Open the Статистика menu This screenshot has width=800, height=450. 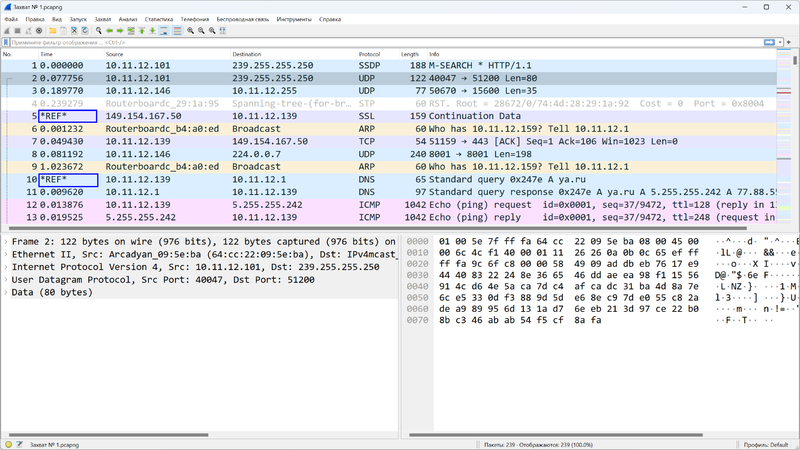[159, 19]
